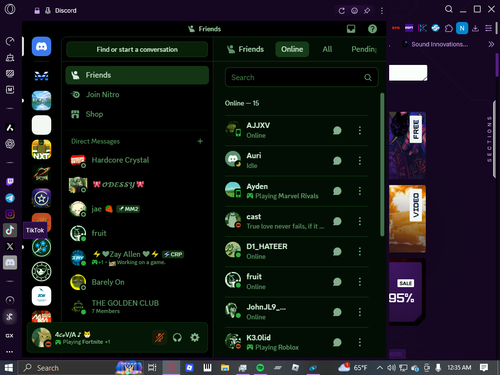
Task: Click the Sound Innovations bookmark
Action: tap(436, 44)
